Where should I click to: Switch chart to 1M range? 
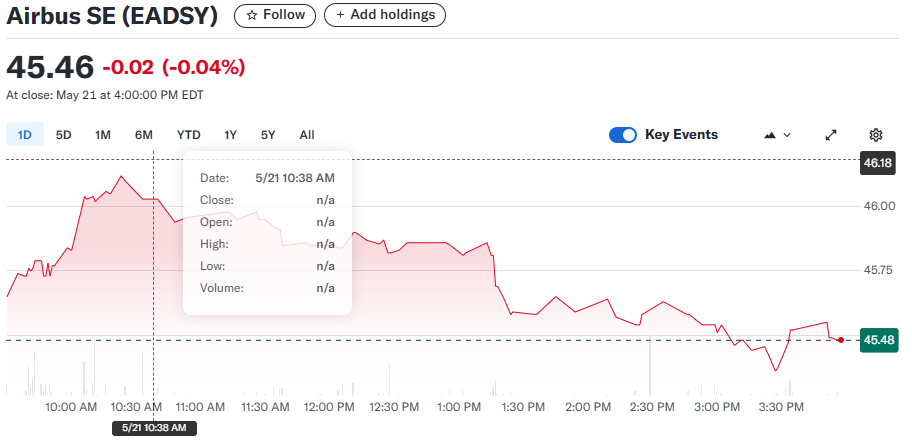[x=103, y=135]
